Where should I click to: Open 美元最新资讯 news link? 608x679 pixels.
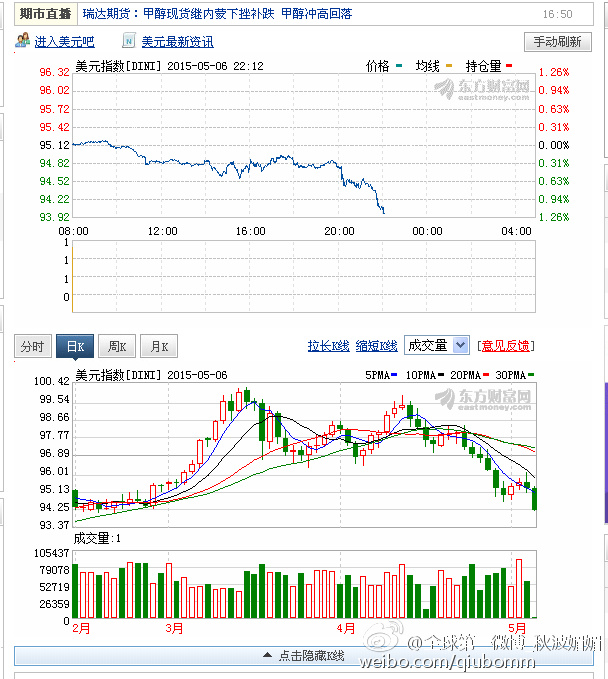click(178, 42)
